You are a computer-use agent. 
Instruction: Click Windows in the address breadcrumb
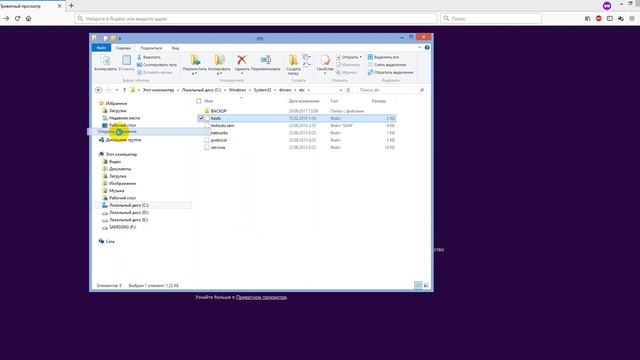click(x=237, y=90)
